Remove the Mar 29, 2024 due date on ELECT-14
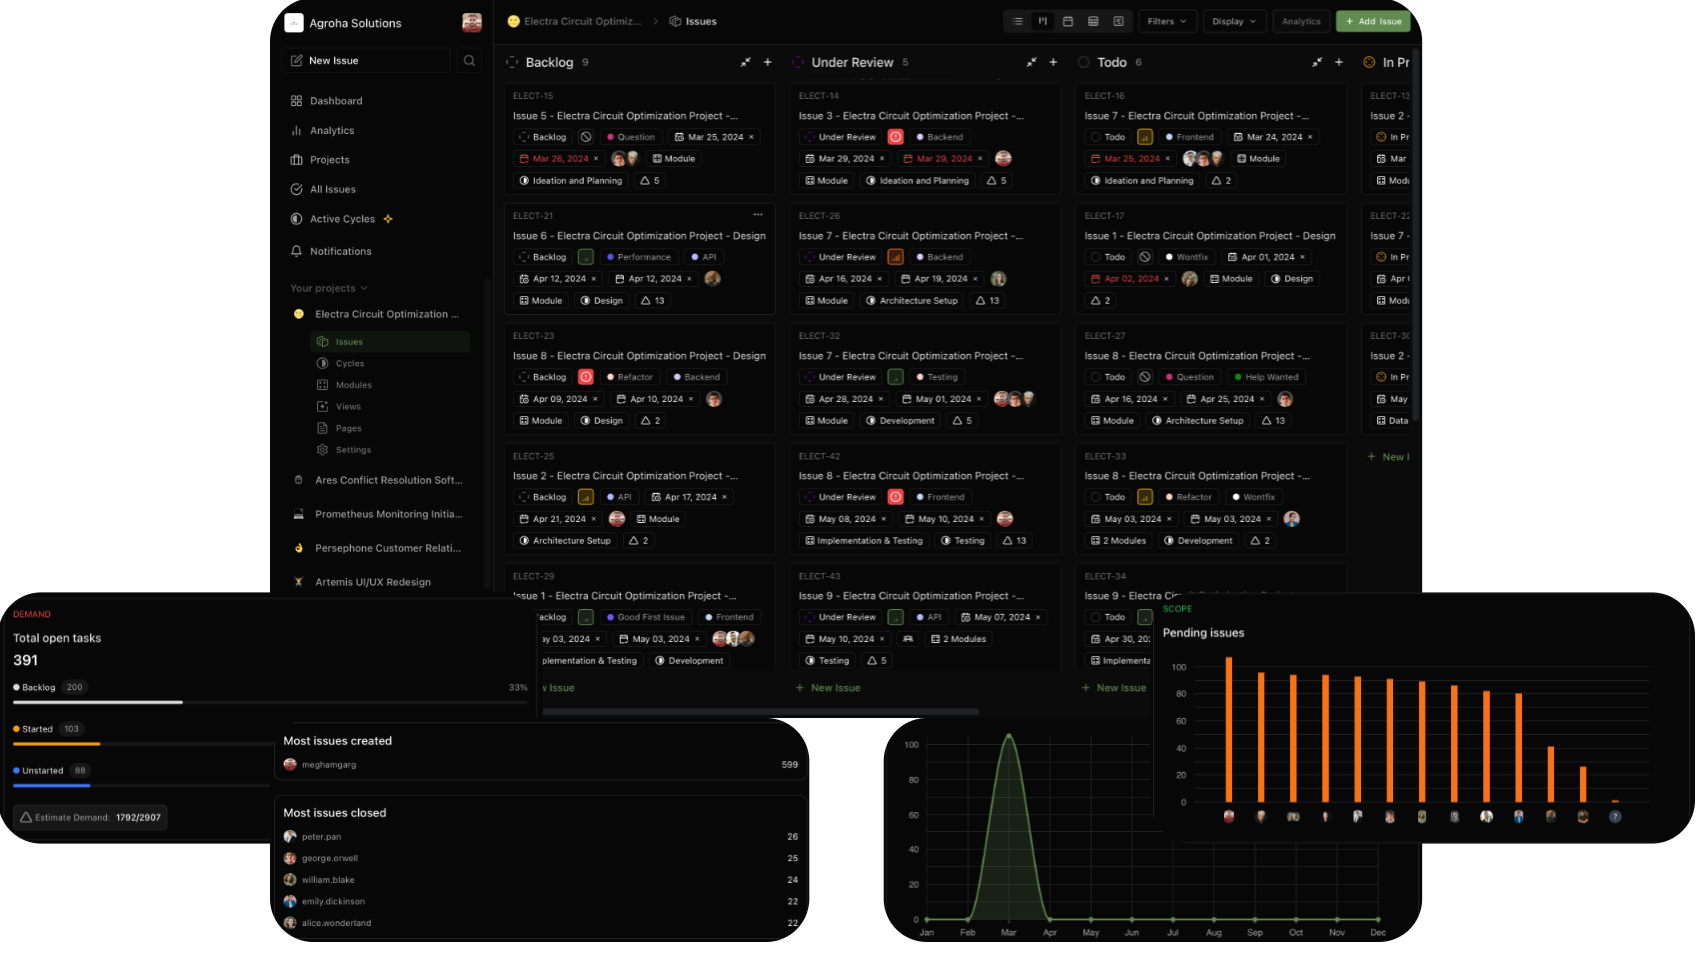This screenshot has height=953, width=1701. pyautogui.click(x=980, y=159)
